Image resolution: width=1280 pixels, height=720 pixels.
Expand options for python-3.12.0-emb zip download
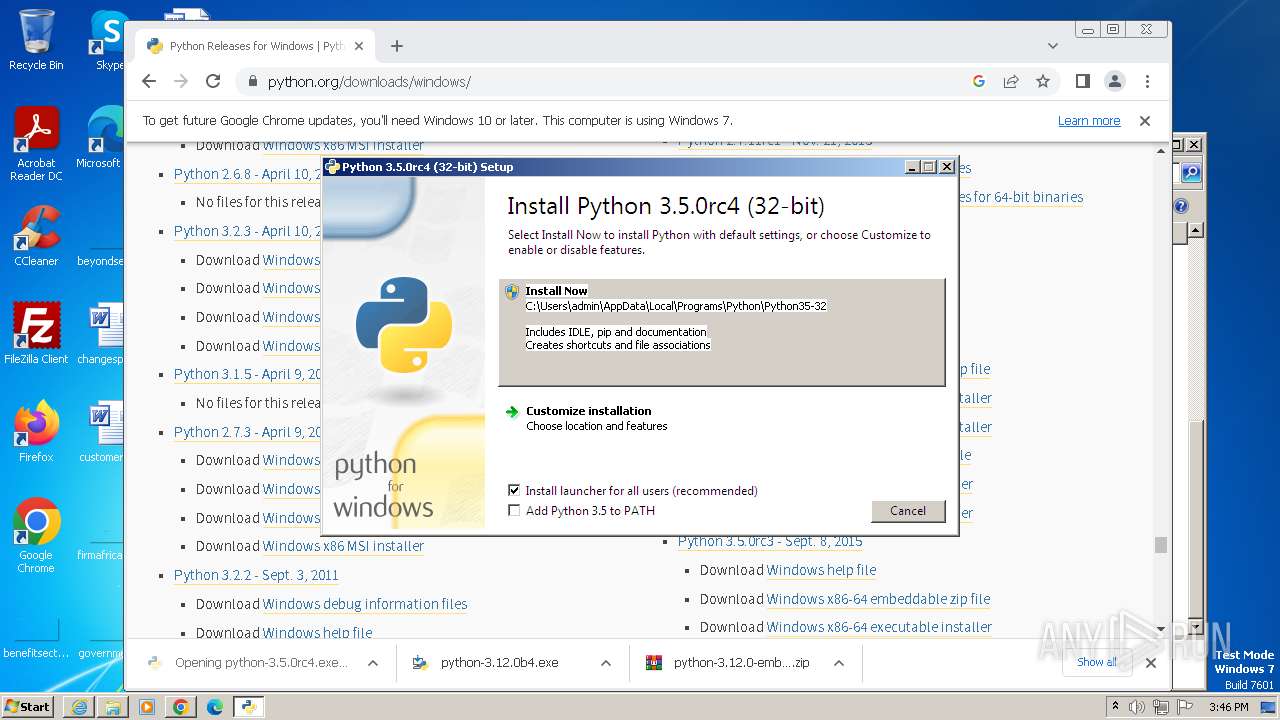pos(838,663)
